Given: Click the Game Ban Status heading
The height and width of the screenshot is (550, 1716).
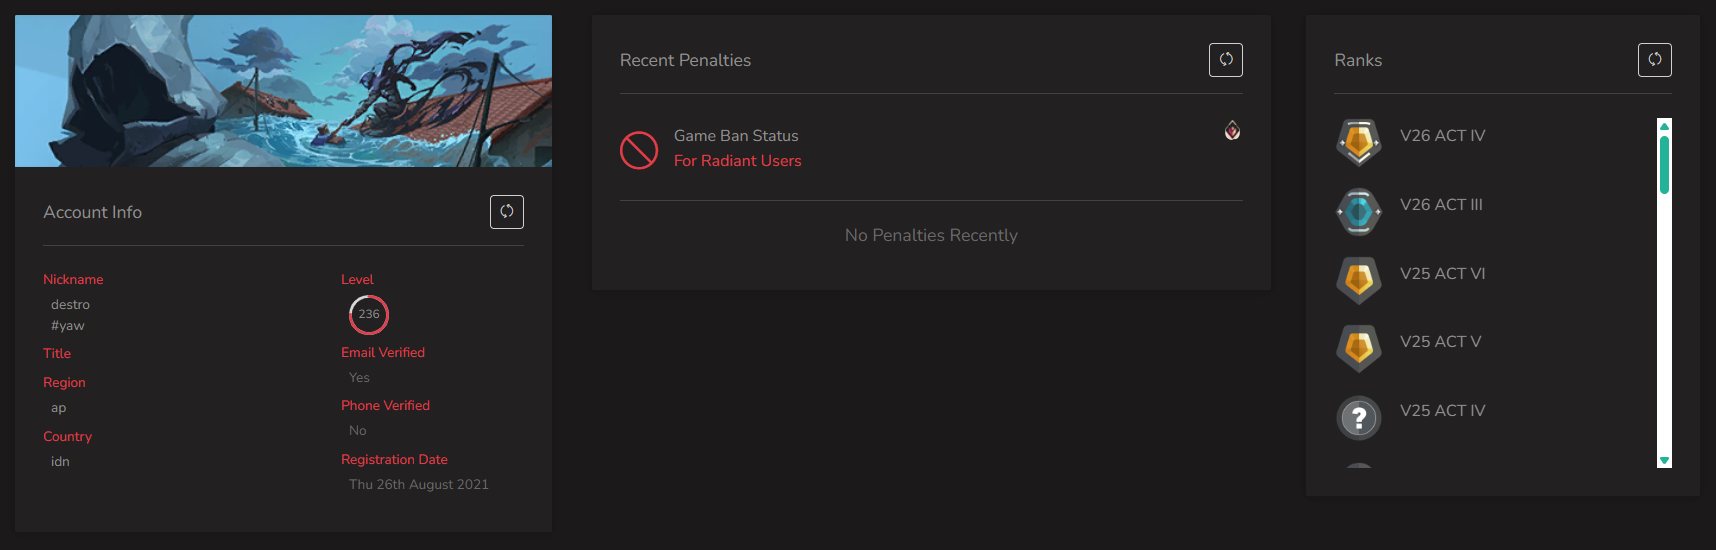Looking at the screenshot, I should pyautogui.click(x=736, y=136).
